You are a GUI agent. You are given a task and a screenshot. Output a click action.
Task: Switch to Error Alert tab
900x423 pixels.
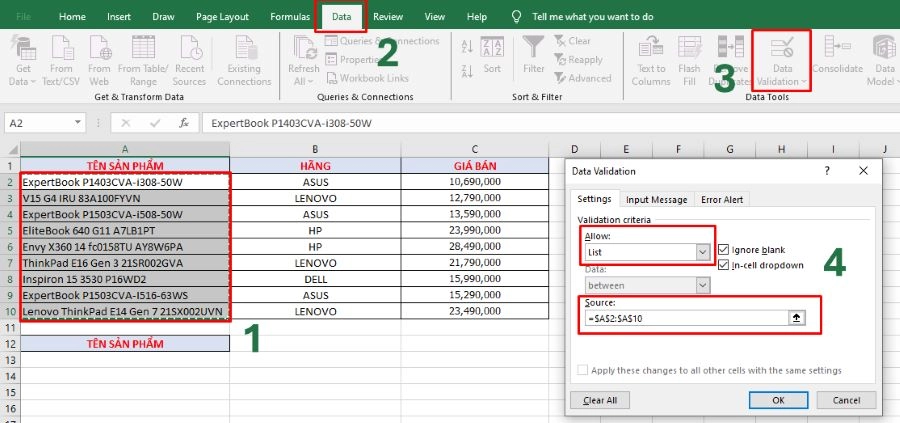coord(722,199)
